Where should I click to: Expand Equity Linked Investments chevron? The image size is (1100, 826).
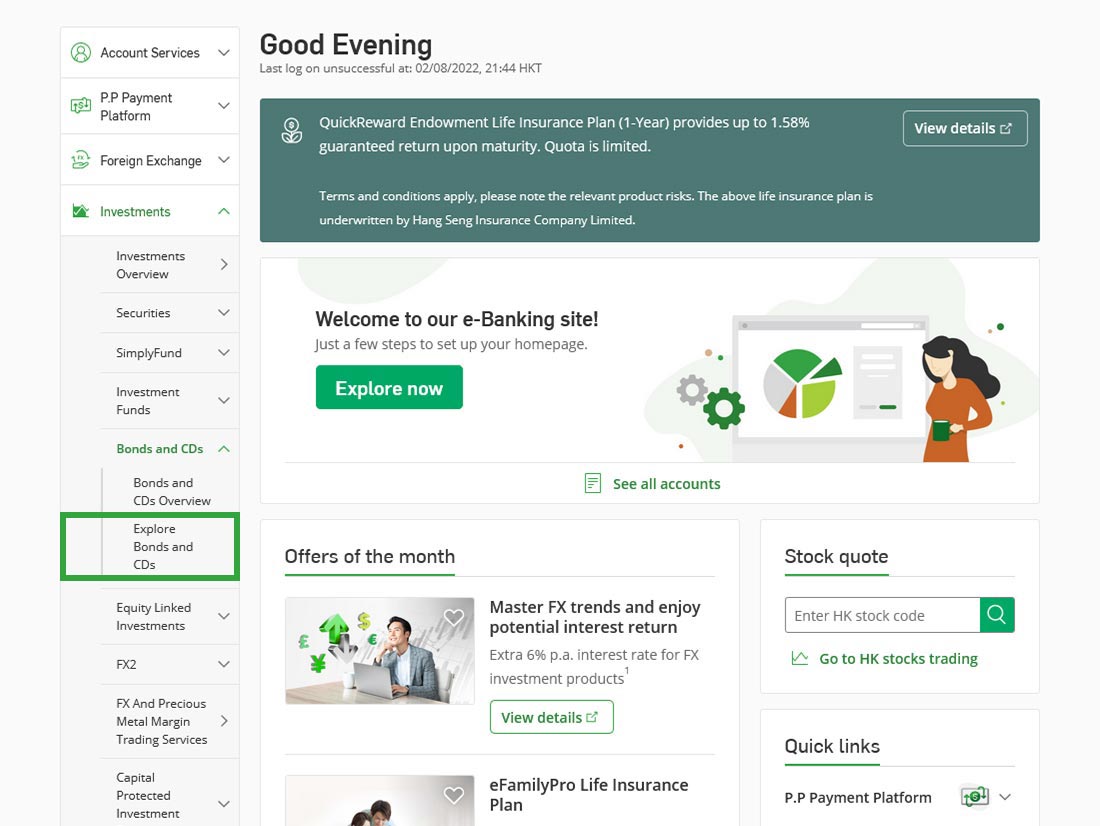click(x=224, y=616)
